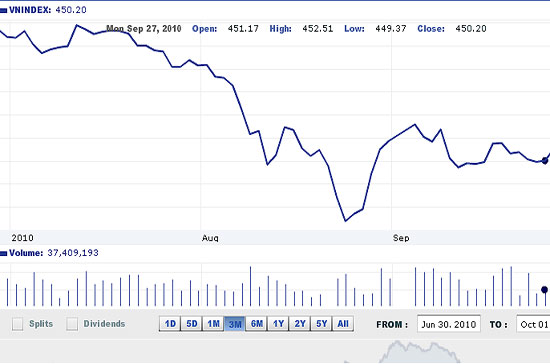Click the Volume legend marker icon
The width and height of the screenshot is (550, 364).
[x=3, y=253]
